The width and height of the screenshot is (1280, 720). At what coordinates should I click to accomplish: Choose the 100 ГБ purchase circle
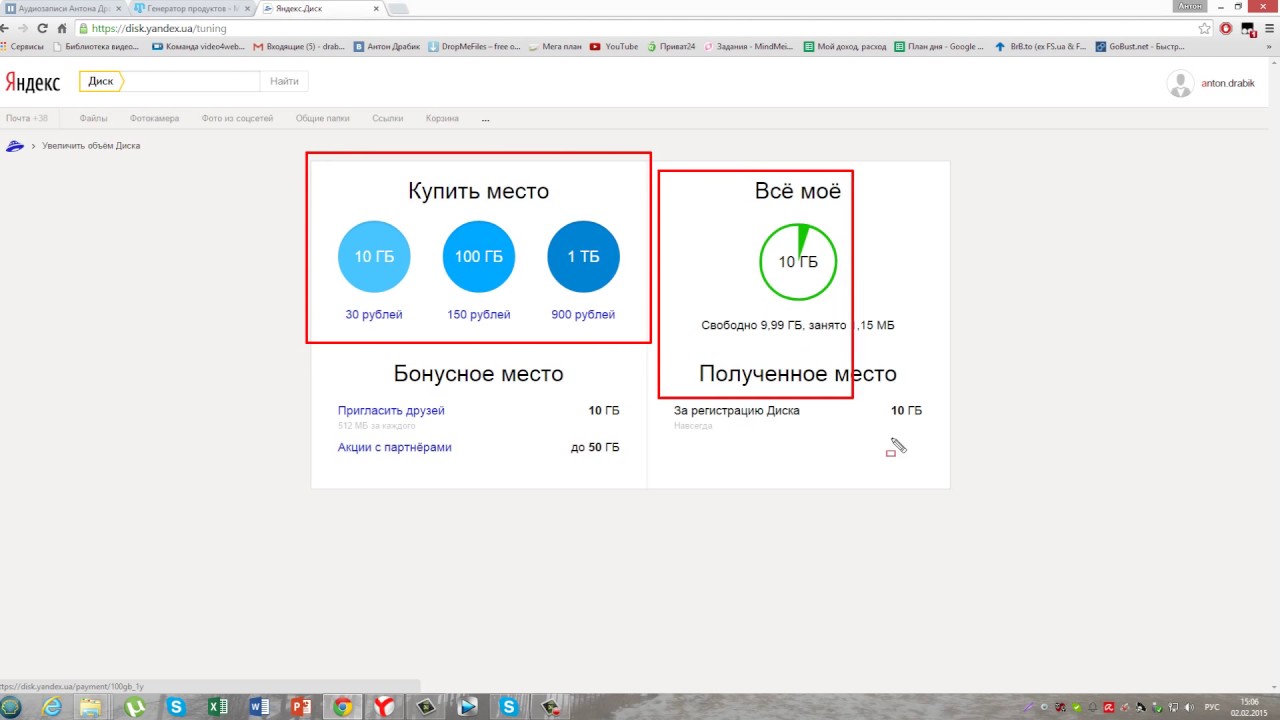point(479,257)
